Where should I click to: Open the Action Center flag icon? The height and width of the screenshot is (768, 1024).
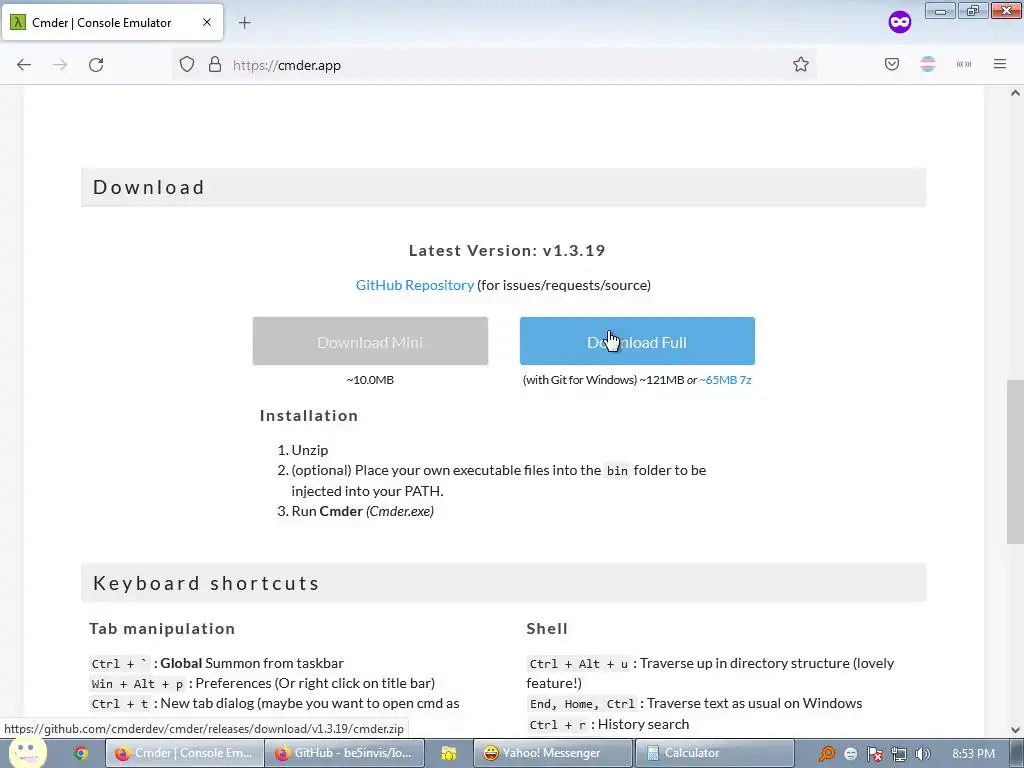click(x=874, y=754)
